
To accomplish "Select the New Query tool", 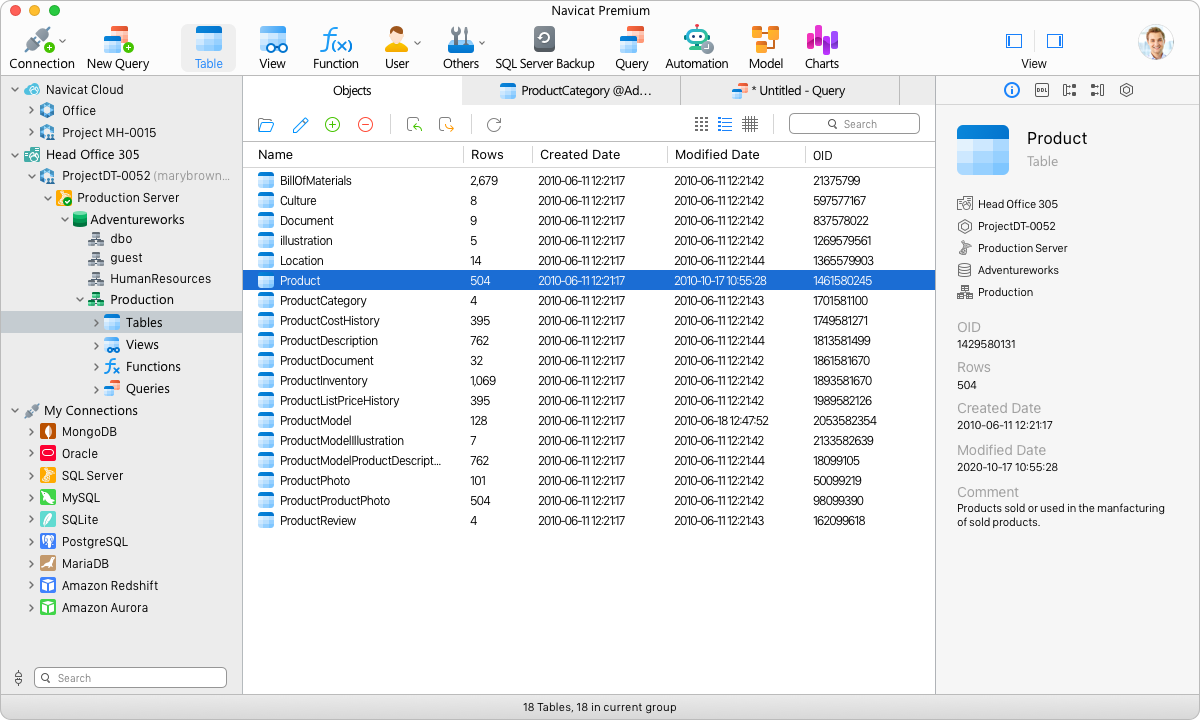I will [118, 45].
